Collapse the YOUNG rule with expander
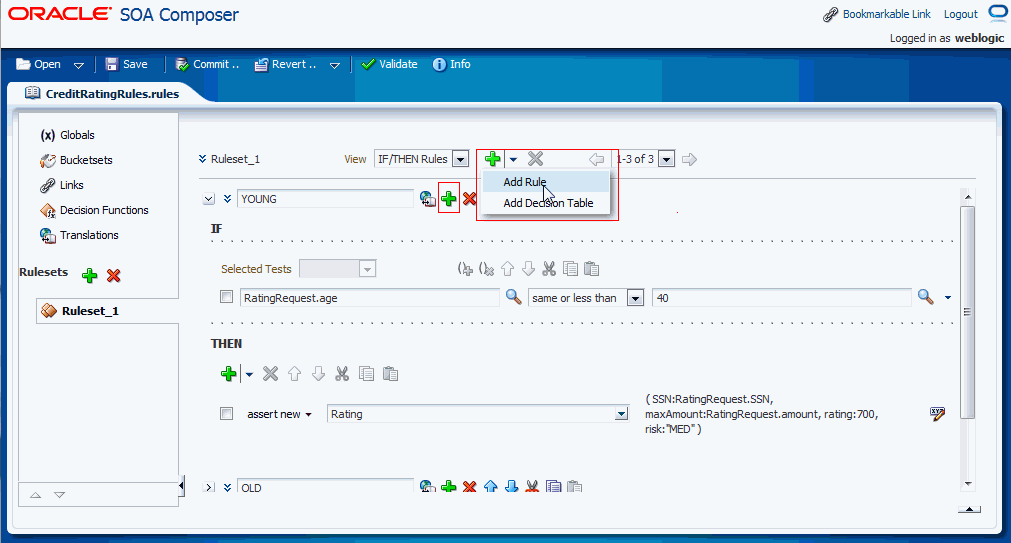Viewport: 1011px width, 543px height. click(x=208, y=199)
